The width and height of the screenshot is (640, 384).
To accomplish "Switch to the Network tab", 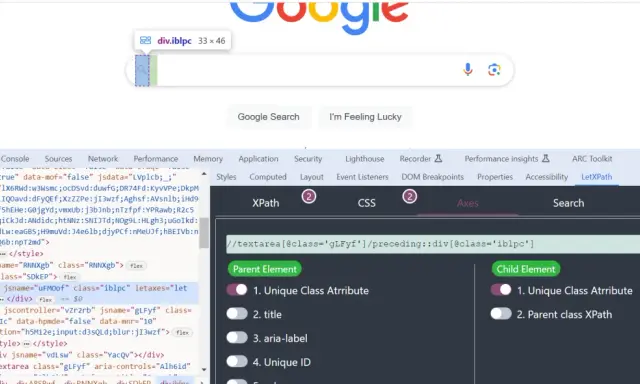I will click(x=103, y=159).
